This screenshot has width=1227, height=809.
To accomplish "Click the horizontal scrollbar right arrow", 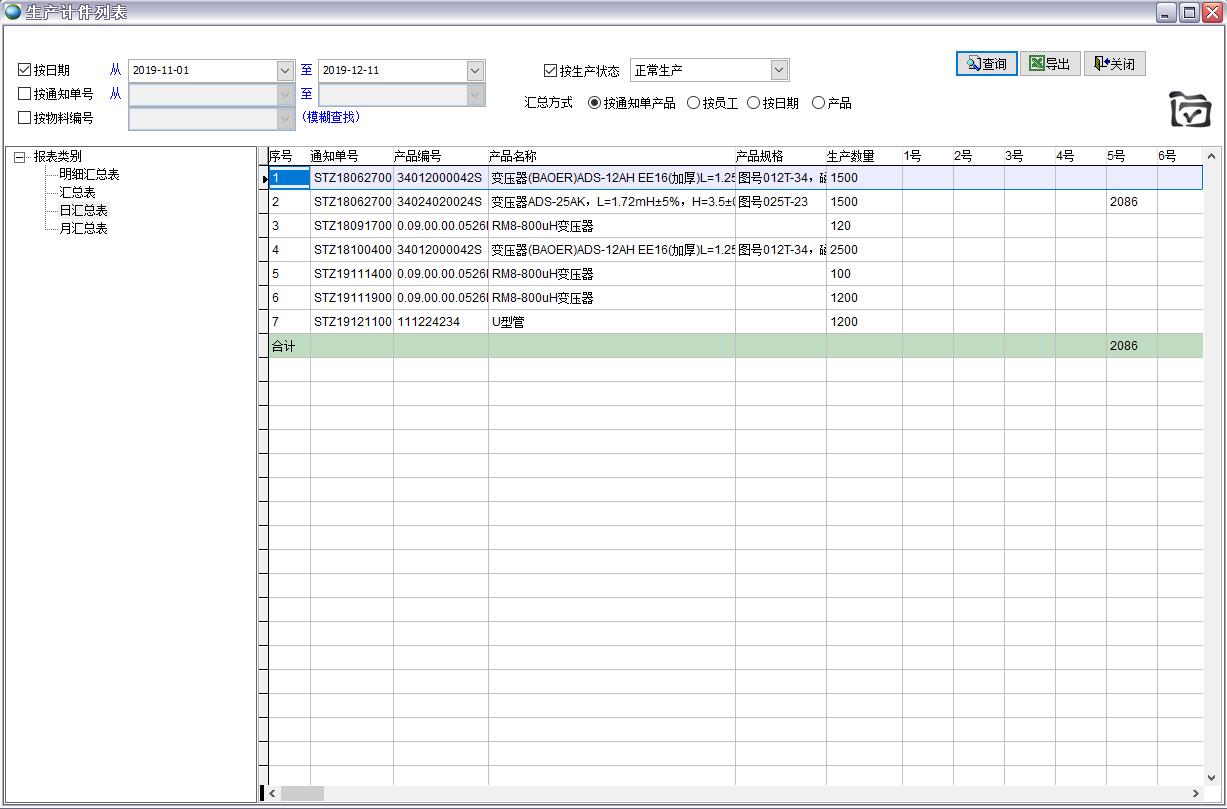I will [x=1196, y=793].
